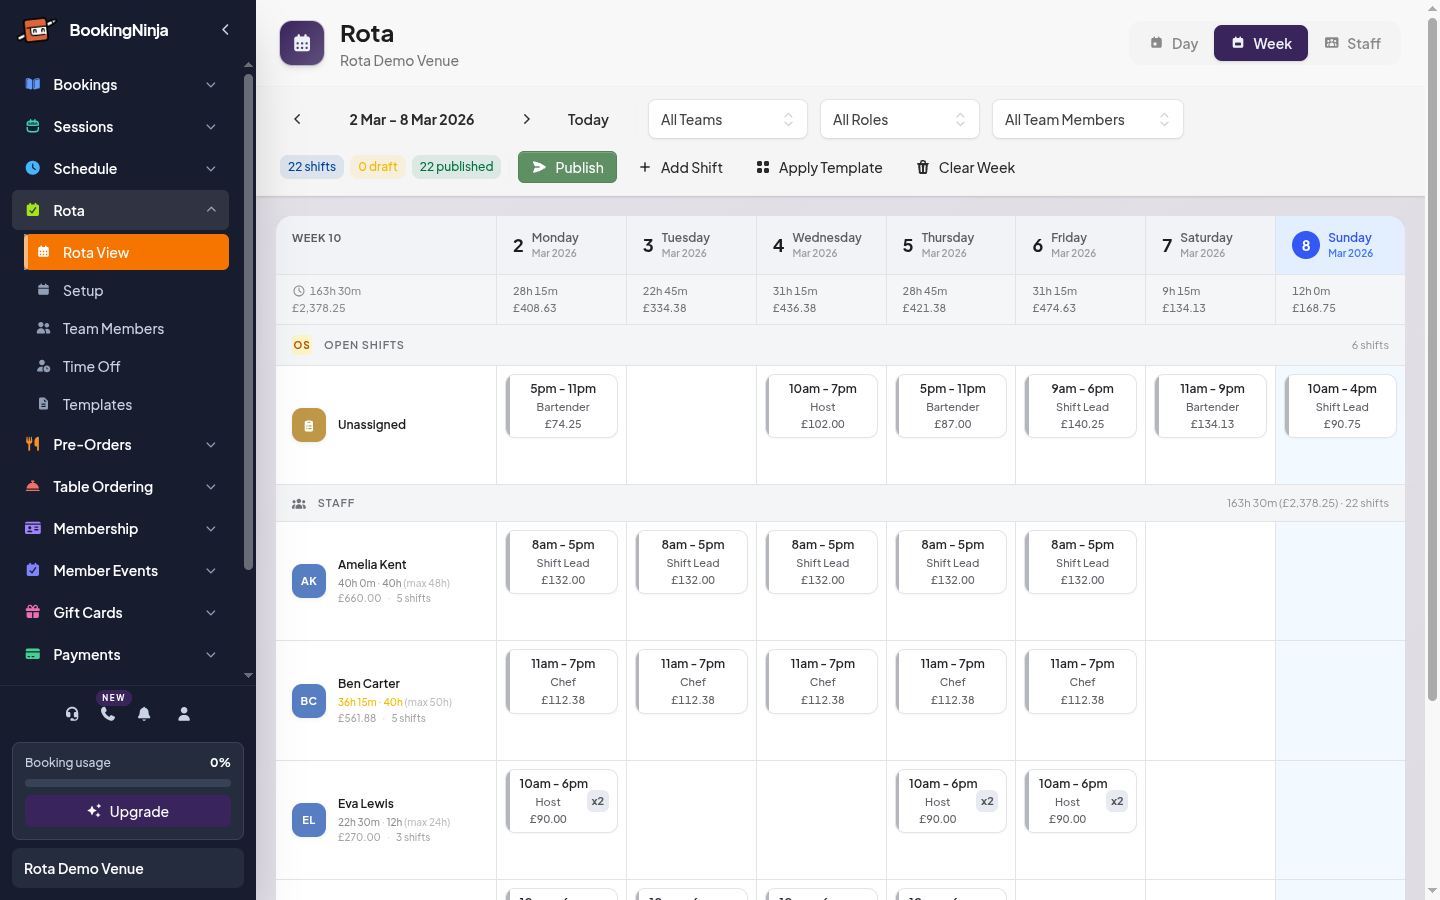
Task: Open Time Off under Rota
Action: (x=126, y=366)
